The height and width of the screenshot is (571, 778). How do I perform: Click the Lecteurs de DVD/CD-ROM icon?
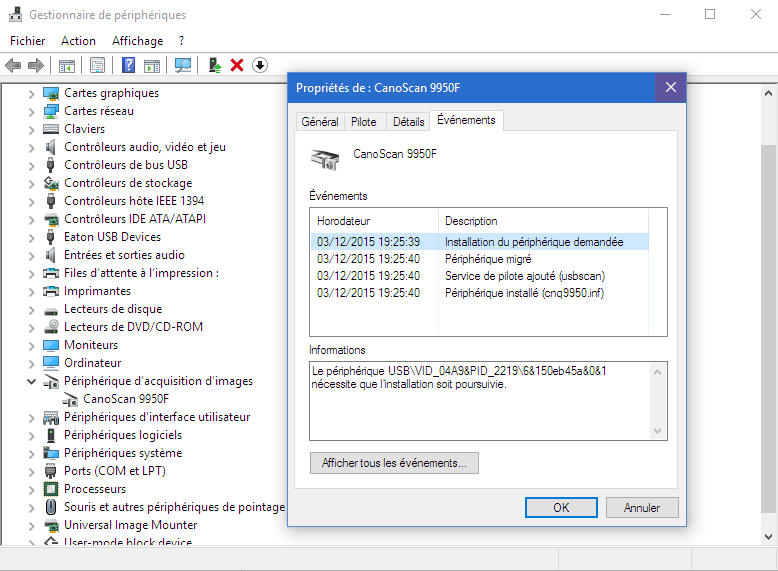(x=51, y=327)
